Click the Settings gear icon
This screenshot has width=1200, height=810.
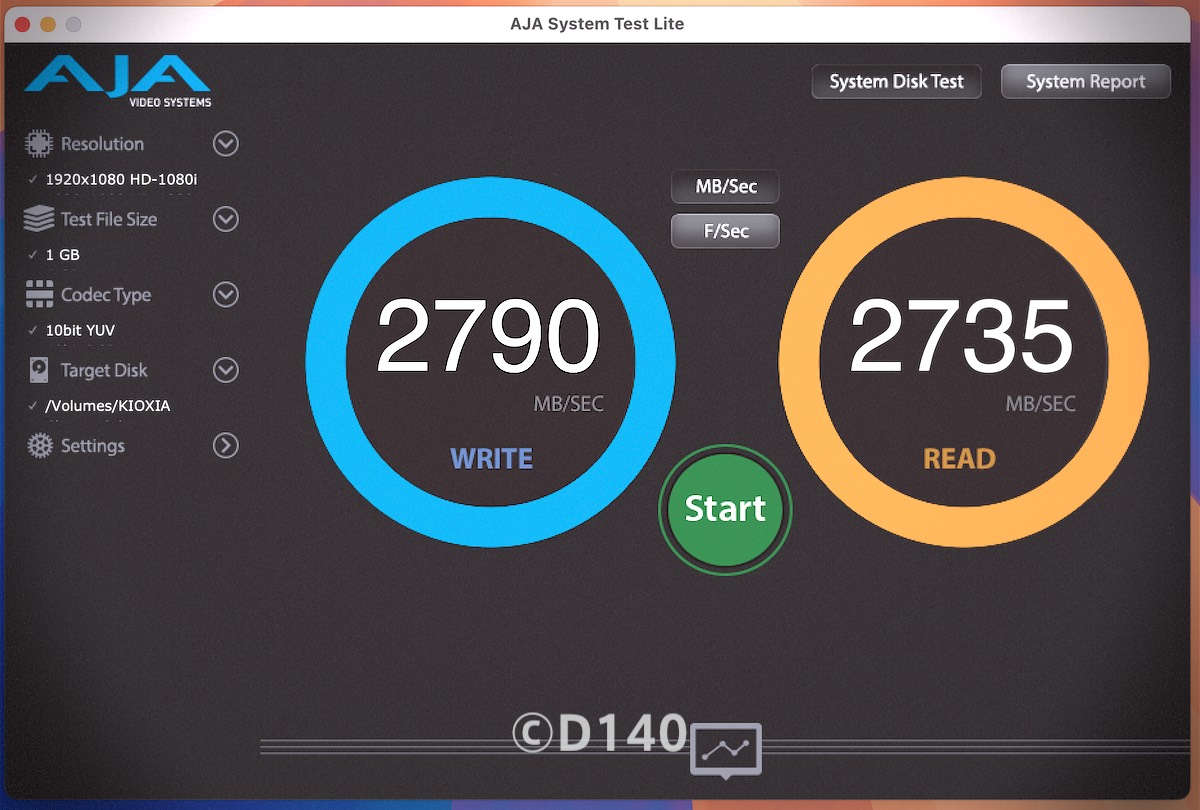point(39,446)
